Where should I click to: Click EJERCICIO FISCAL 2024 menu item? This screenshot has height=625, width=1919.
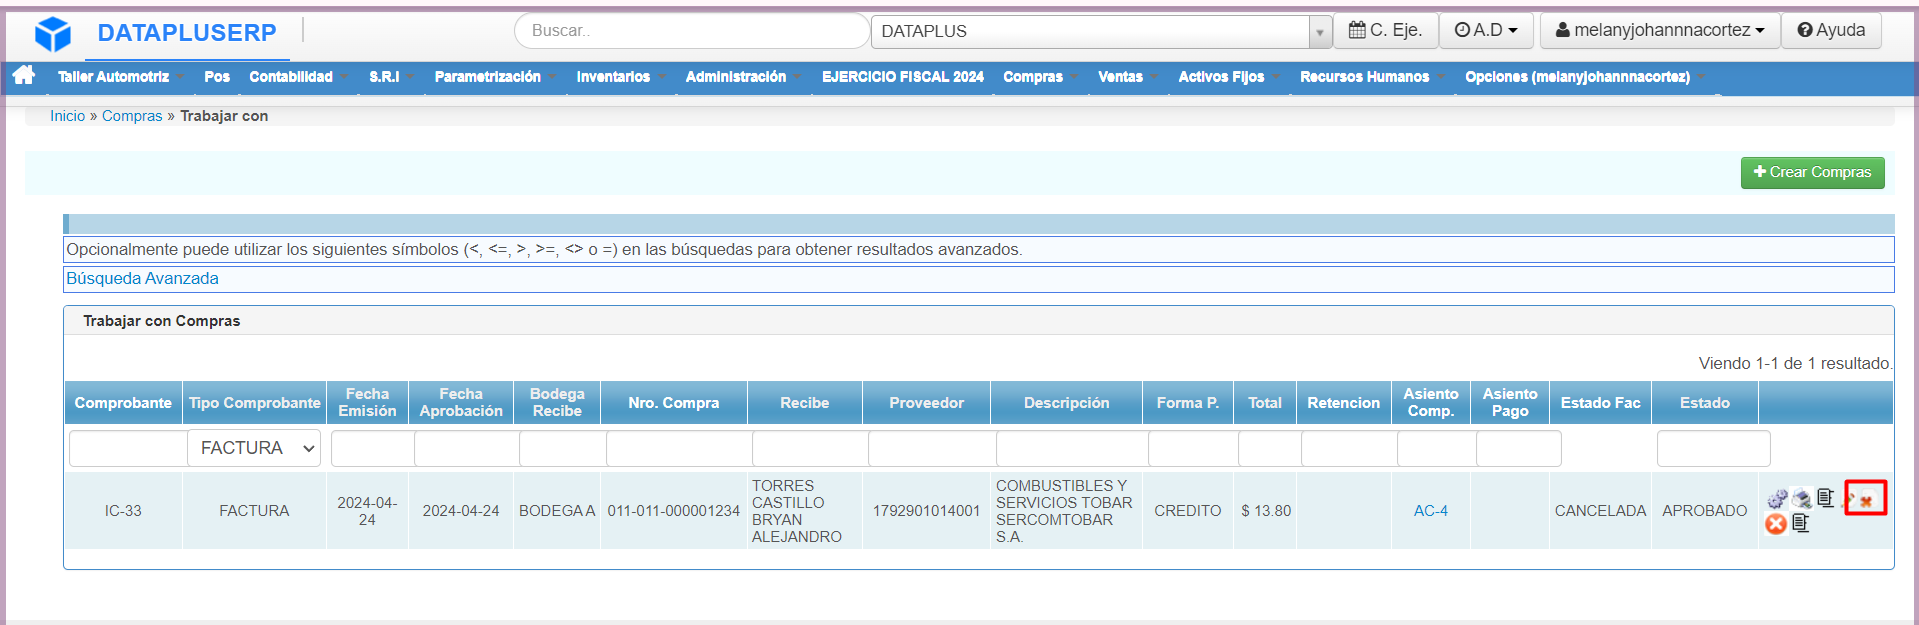903,77
